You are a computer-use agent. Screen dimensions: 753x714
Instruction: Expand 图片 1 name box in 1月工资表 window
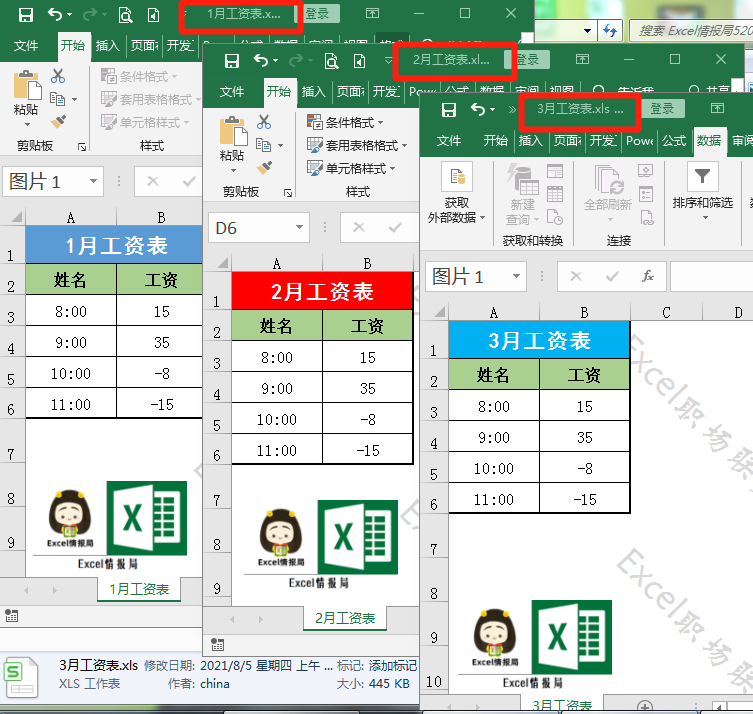(94, 181)
